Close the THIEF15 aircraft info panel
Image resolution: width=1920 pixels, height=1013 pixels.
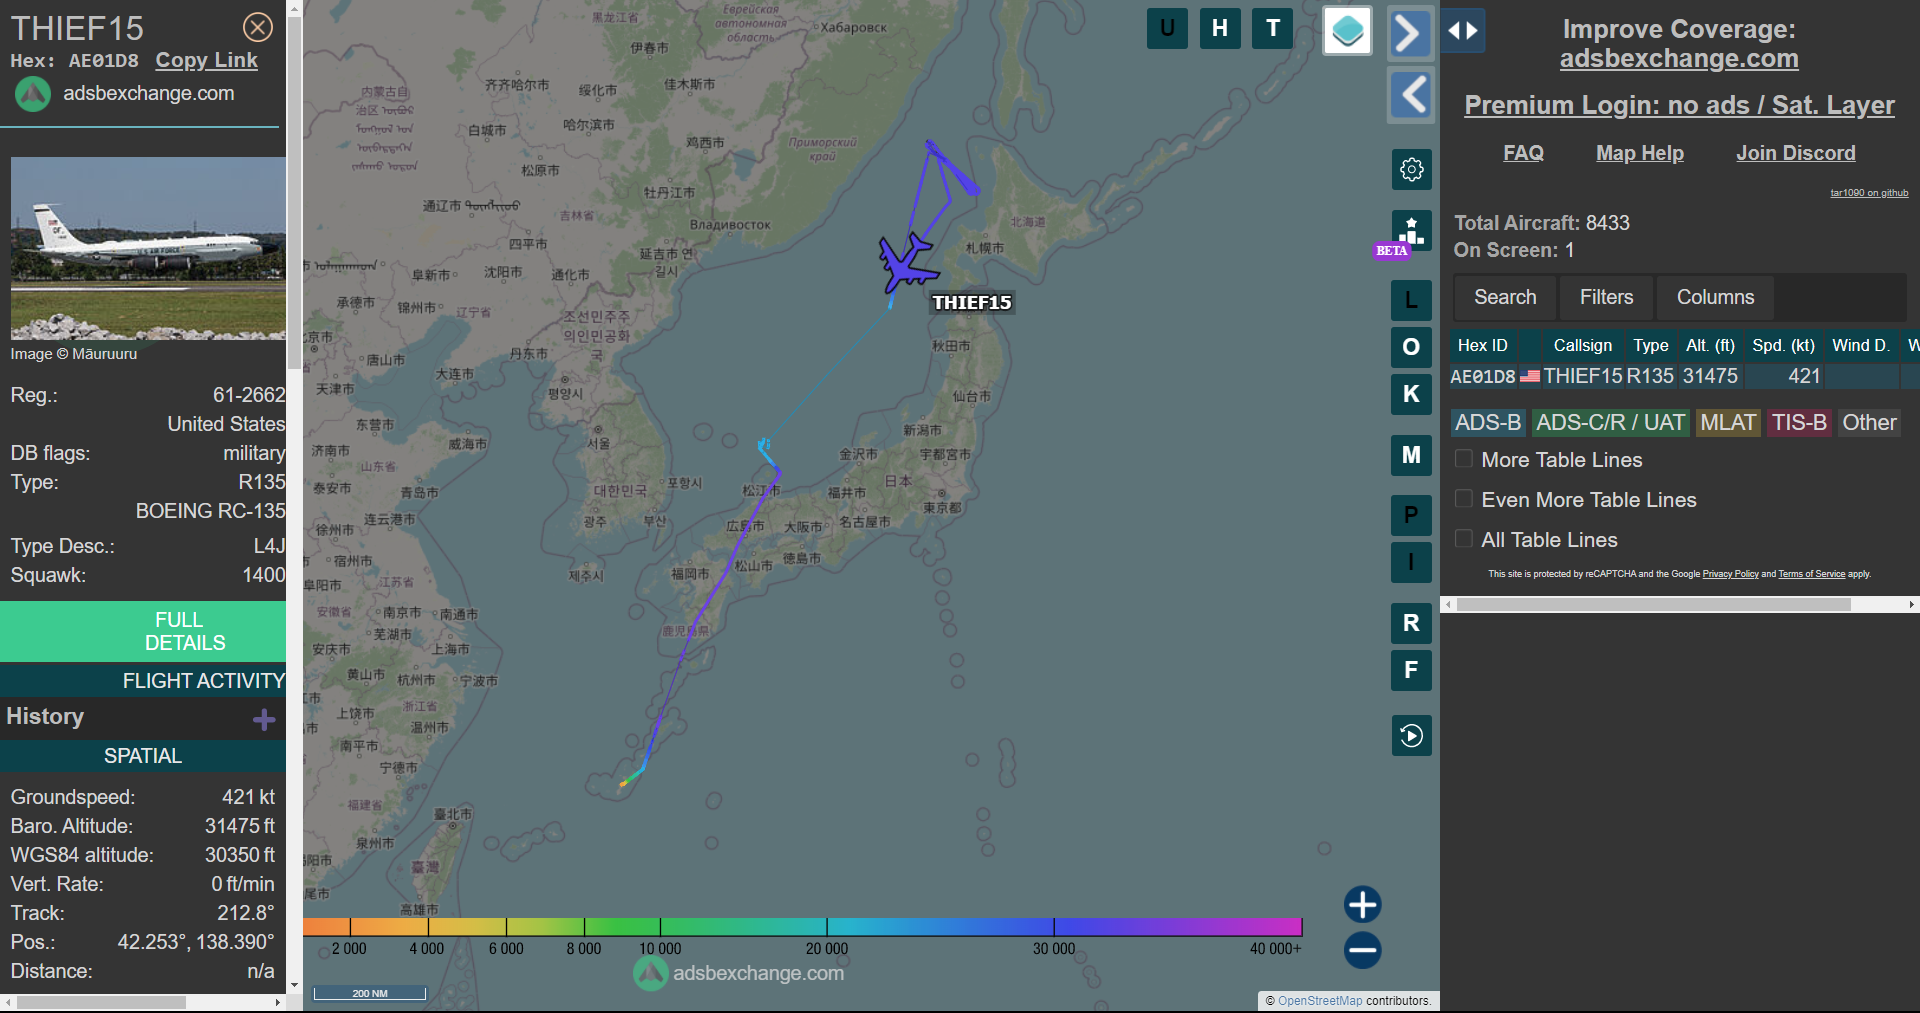pyautogui.click(x=258, y=27)
